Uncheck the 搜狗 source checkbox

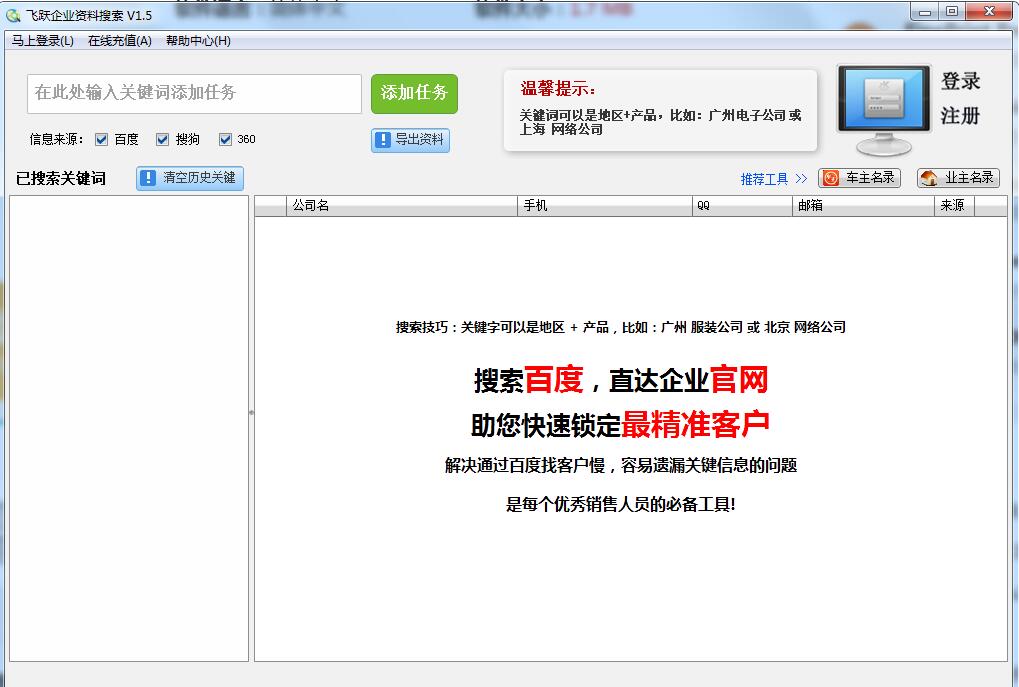point(162,140)
